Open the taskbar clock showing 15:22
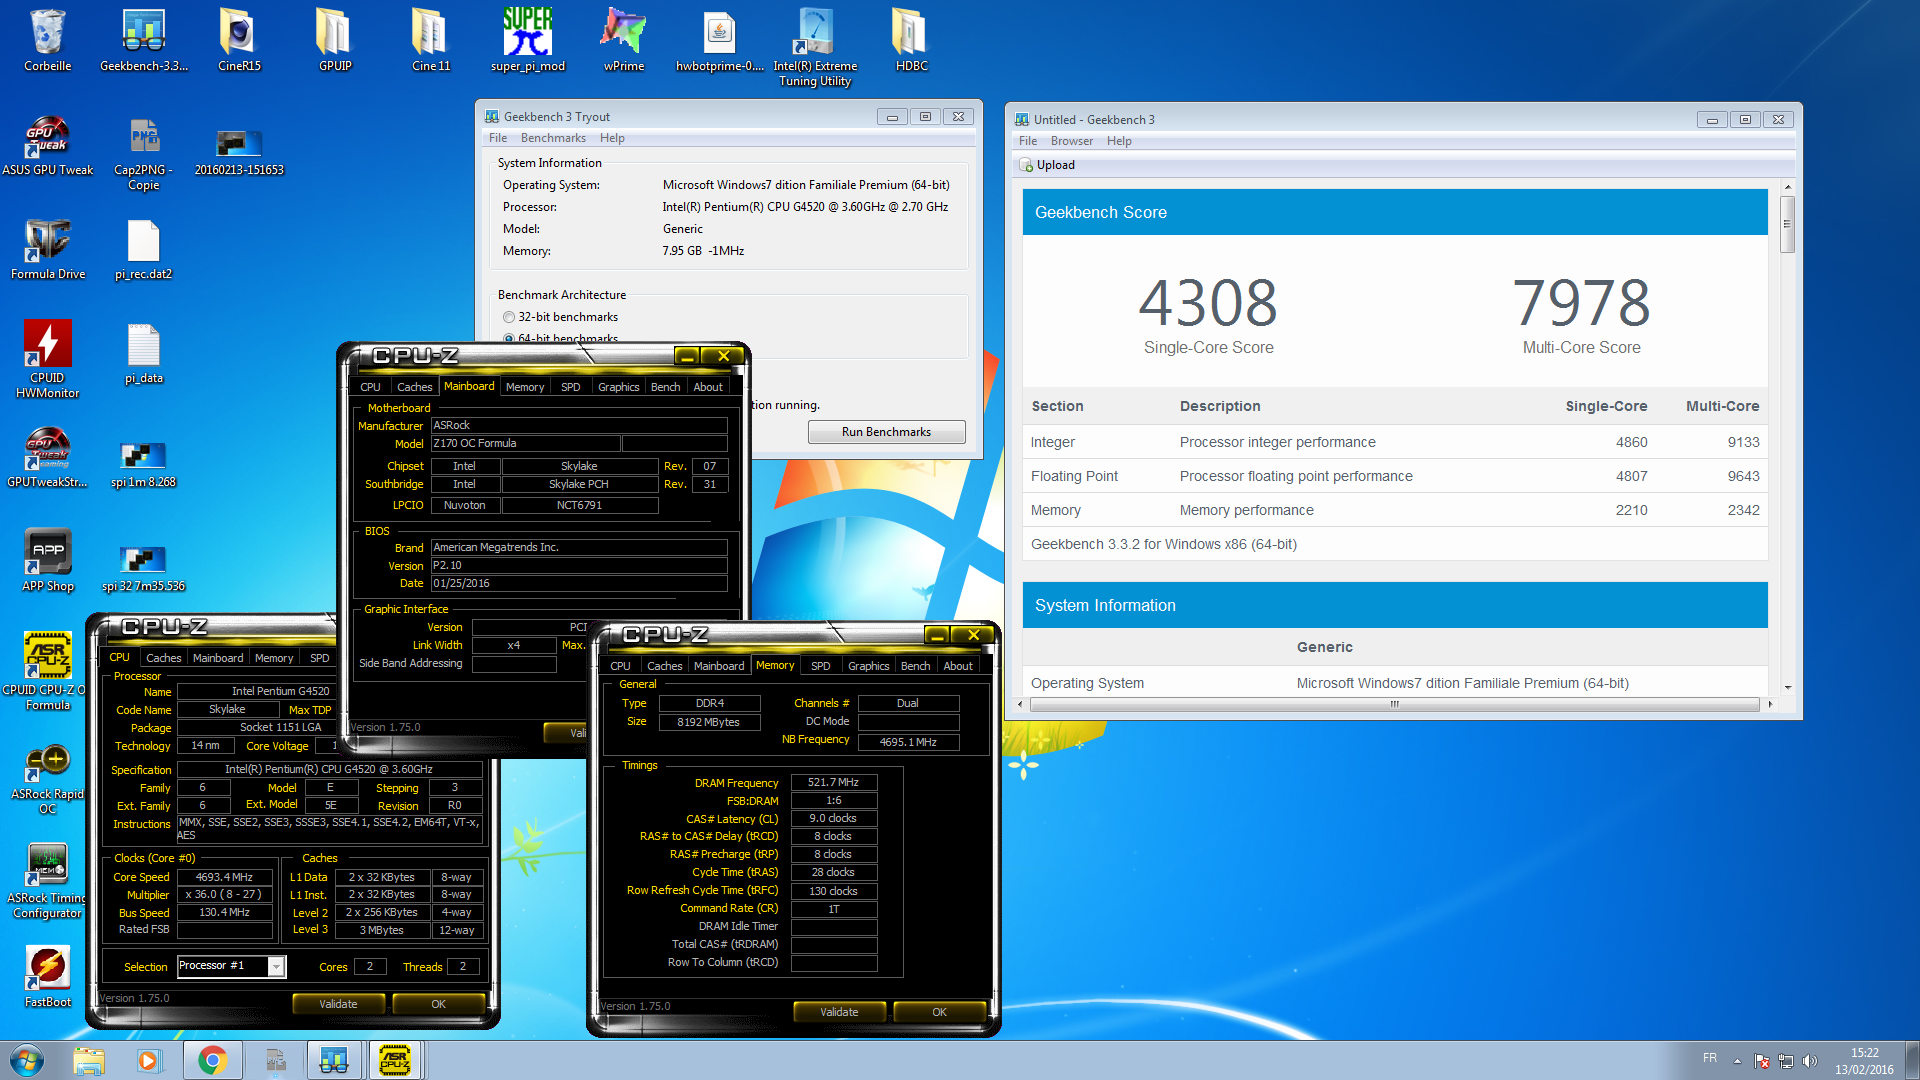 [1864, 1061]
